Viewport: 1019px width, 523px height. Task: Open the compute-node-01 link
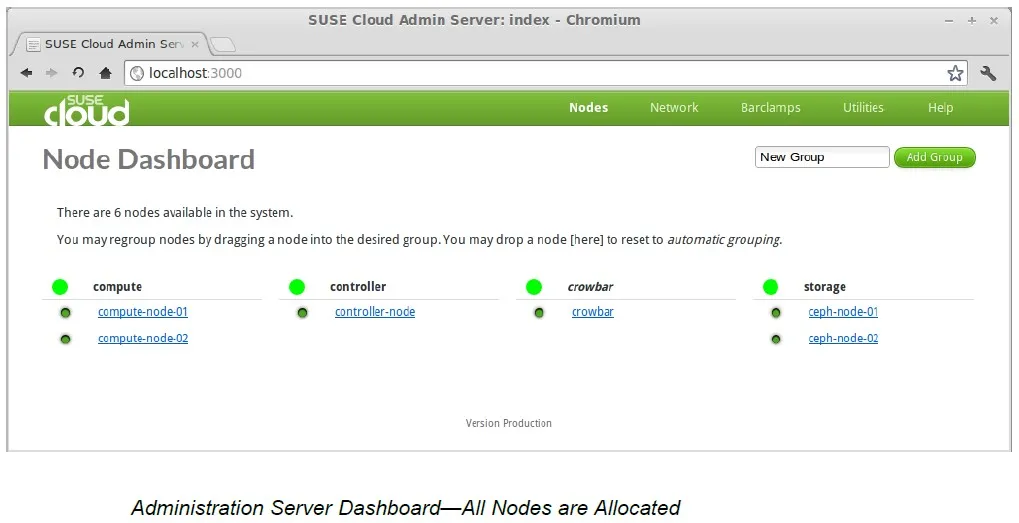143,312
